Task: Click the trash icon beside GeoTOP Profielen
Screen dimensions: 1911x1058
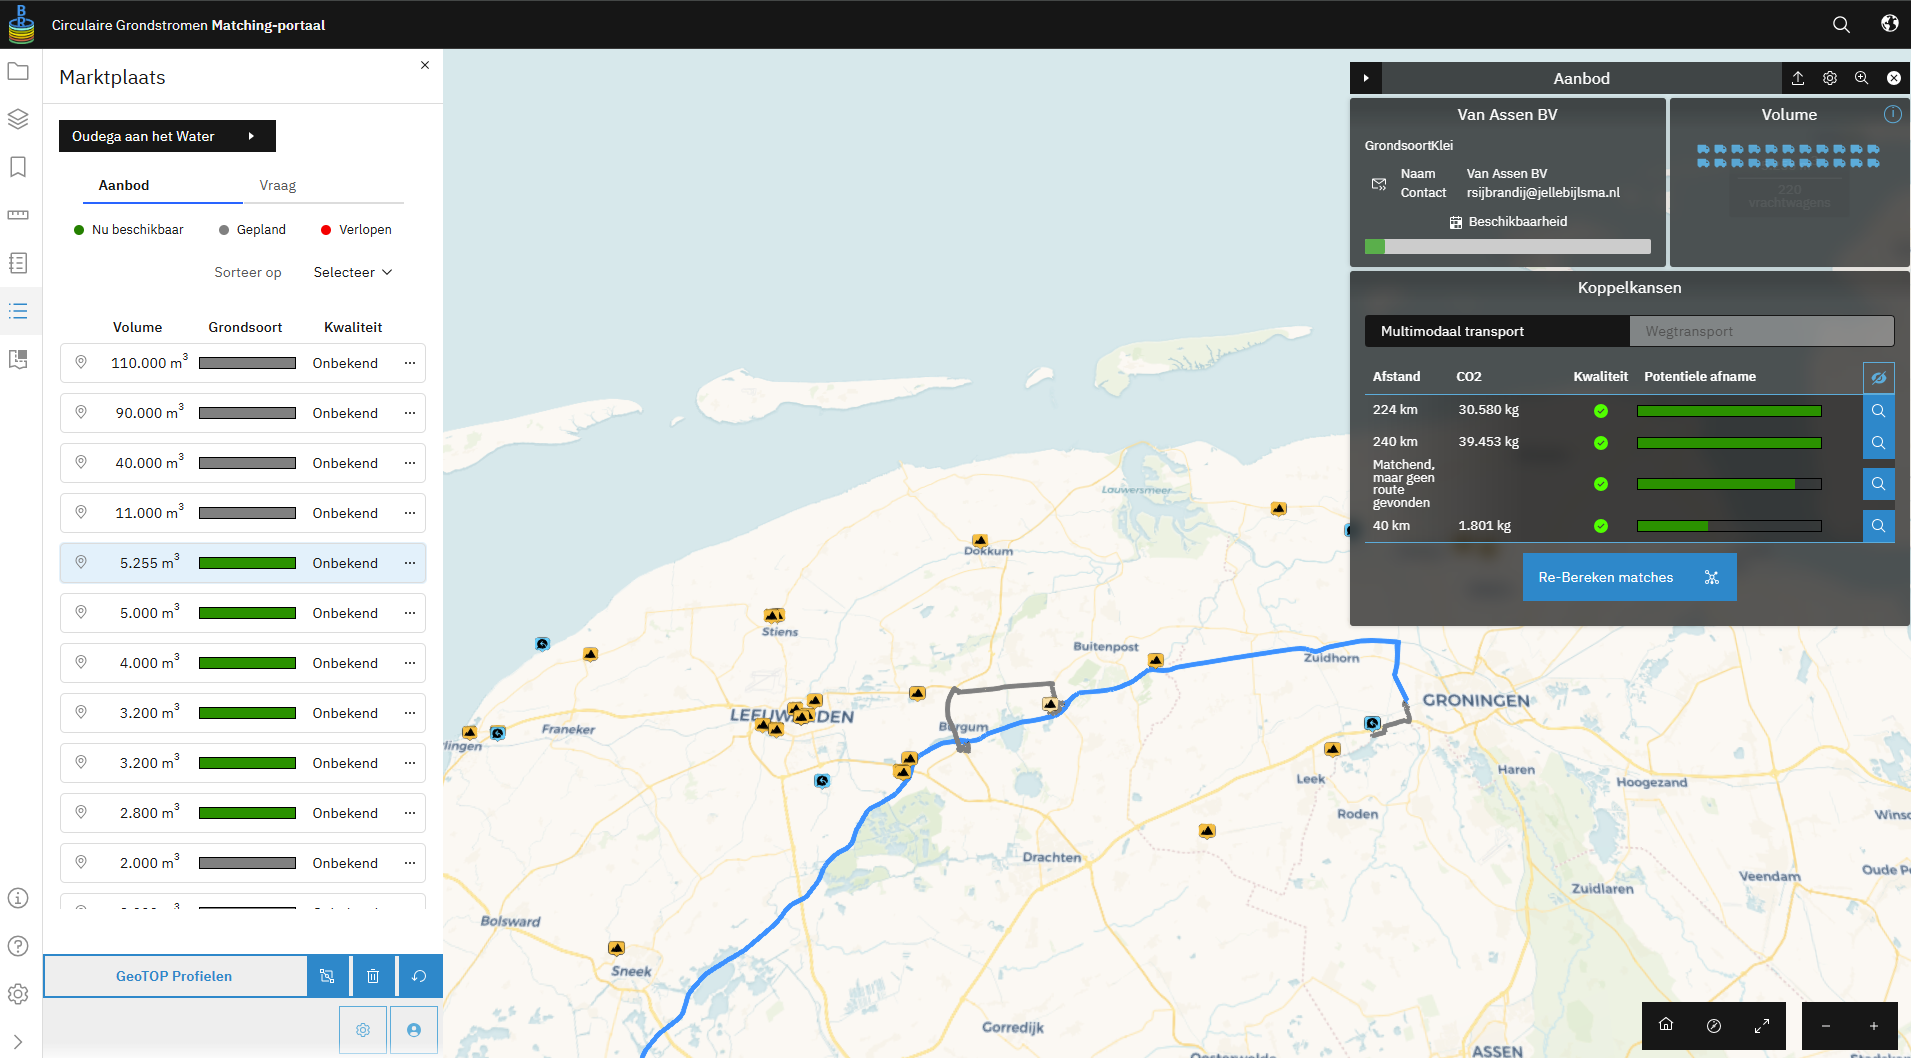Action: click(x=373, y=976)
